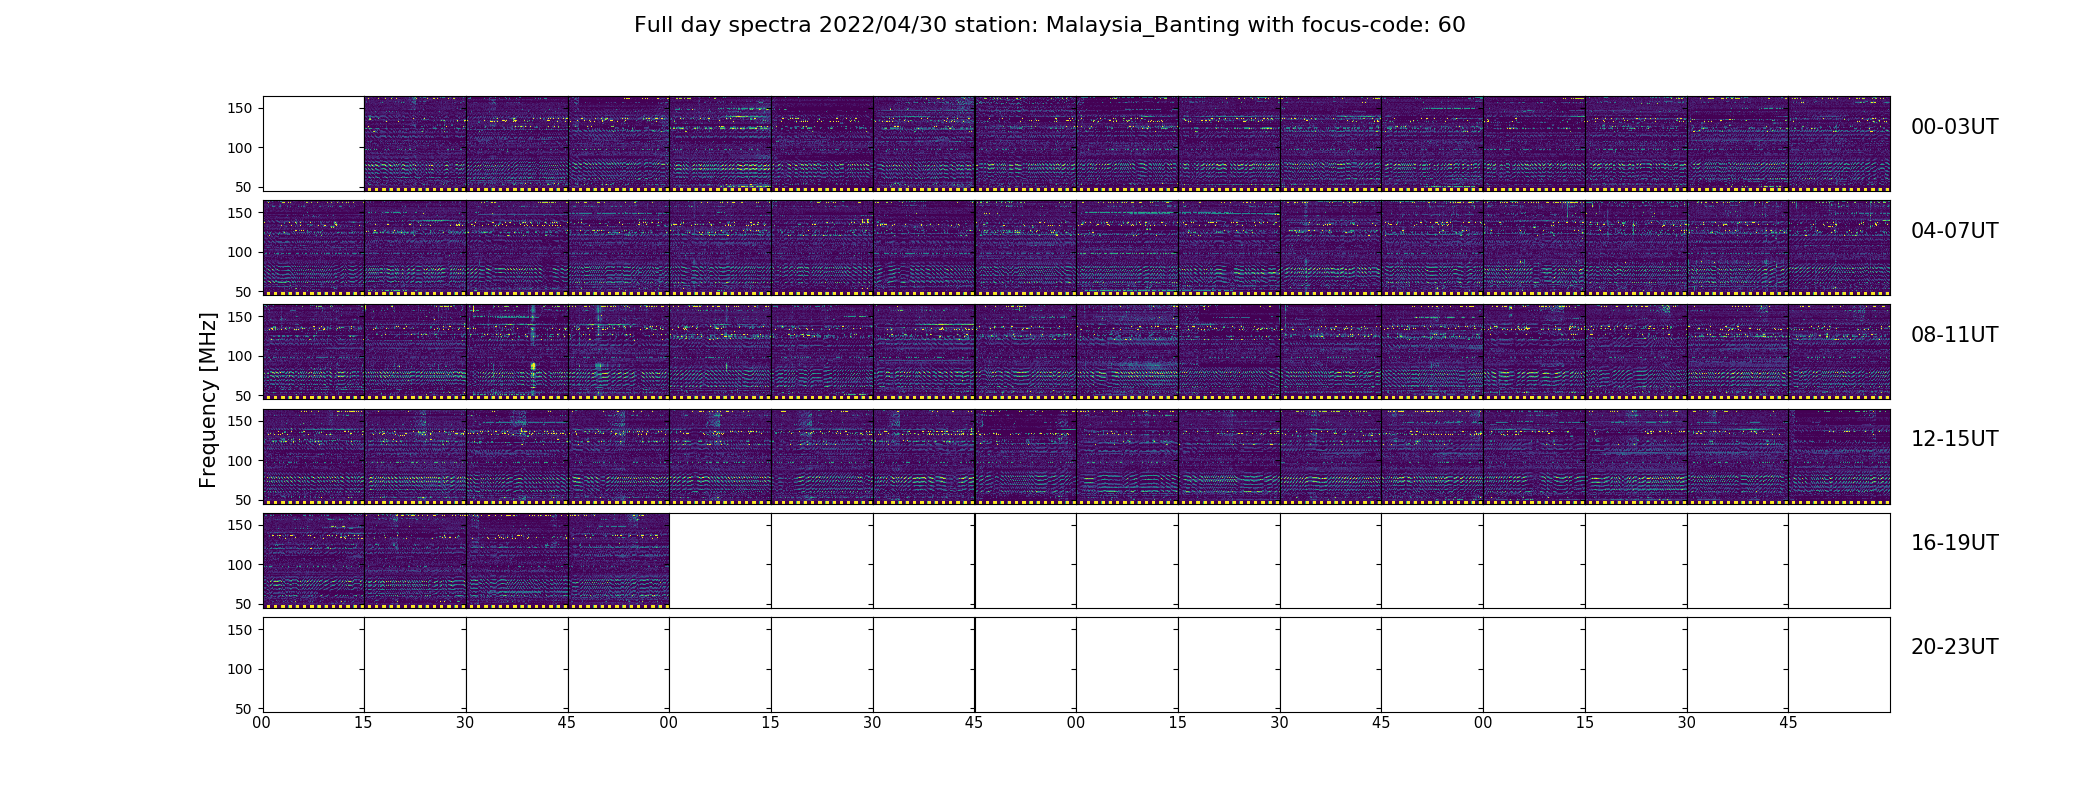Screen dimensions: 2100x800
Task: Click the rightmost "45" time axis tick label
Action: pos(1788,723)
